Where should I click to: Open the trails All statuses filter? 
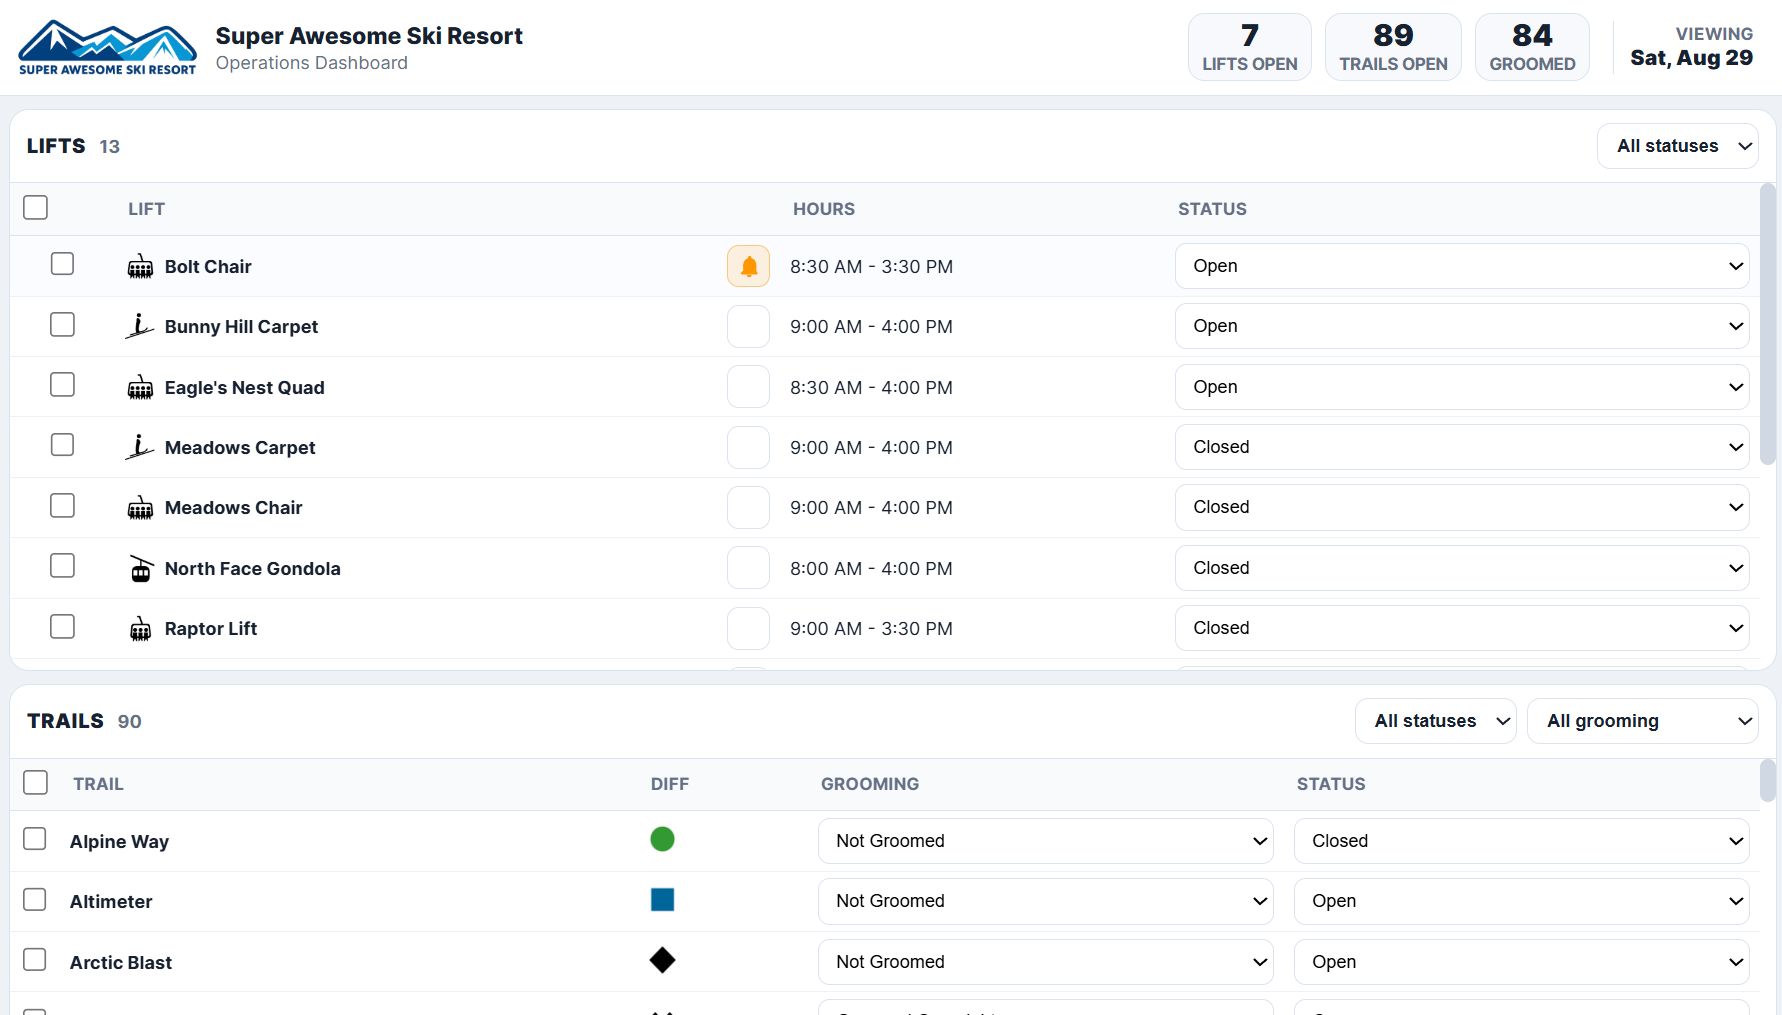[1436, 721]
